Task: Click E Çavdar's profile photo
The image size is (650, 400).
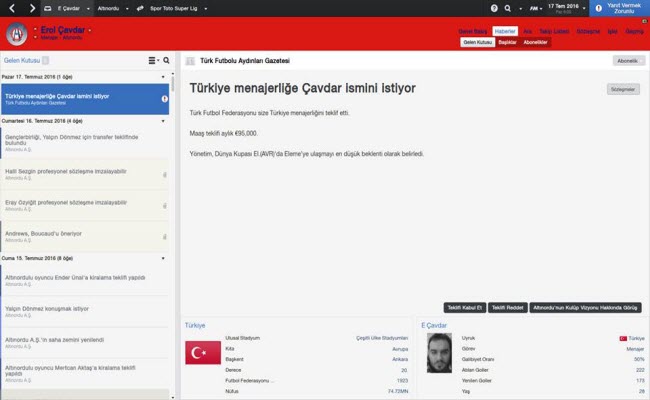Action: (x=438, y=352)
